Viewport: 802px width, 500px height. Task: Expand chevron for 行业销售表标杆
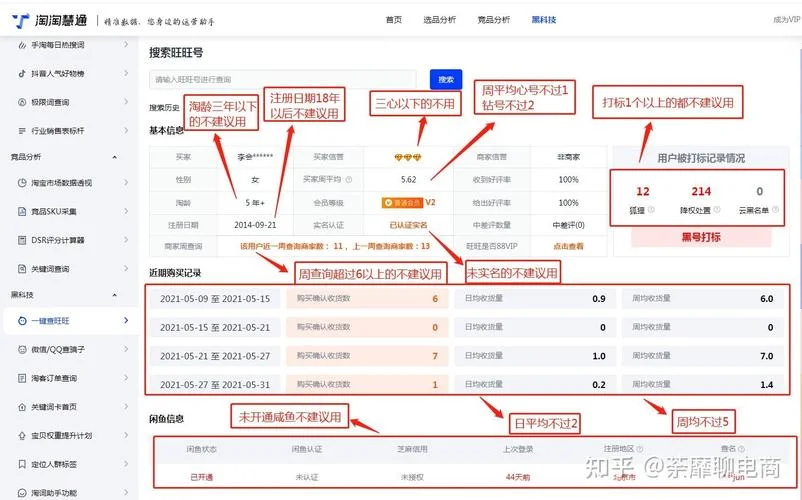(126, 131)
